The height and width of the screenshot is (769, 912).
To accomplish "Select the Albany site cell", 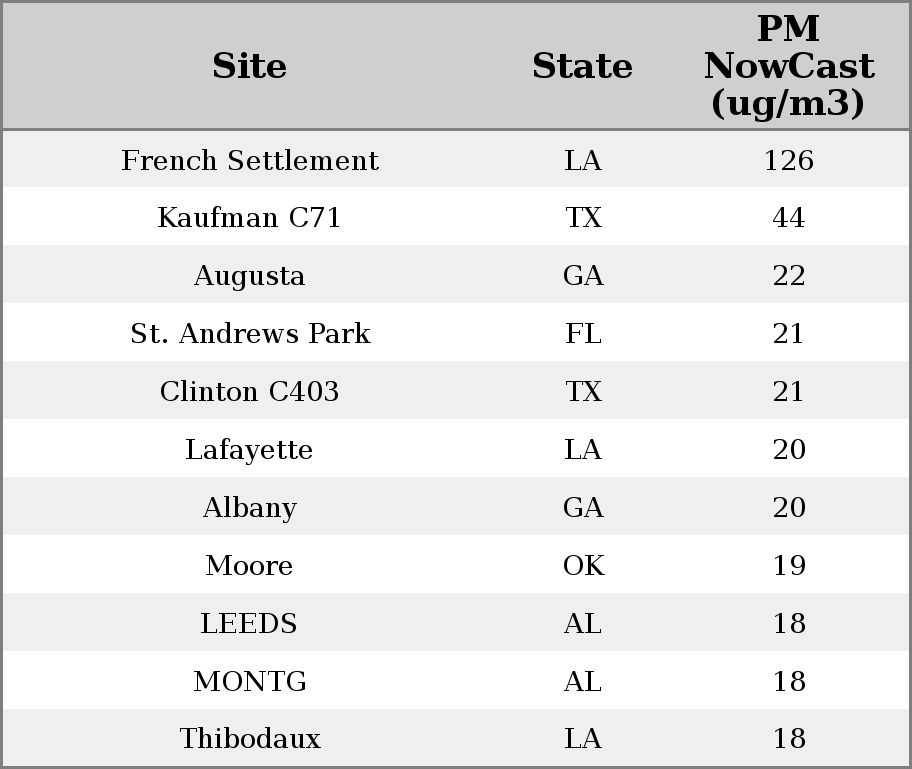I will click(x=249, y=508).
